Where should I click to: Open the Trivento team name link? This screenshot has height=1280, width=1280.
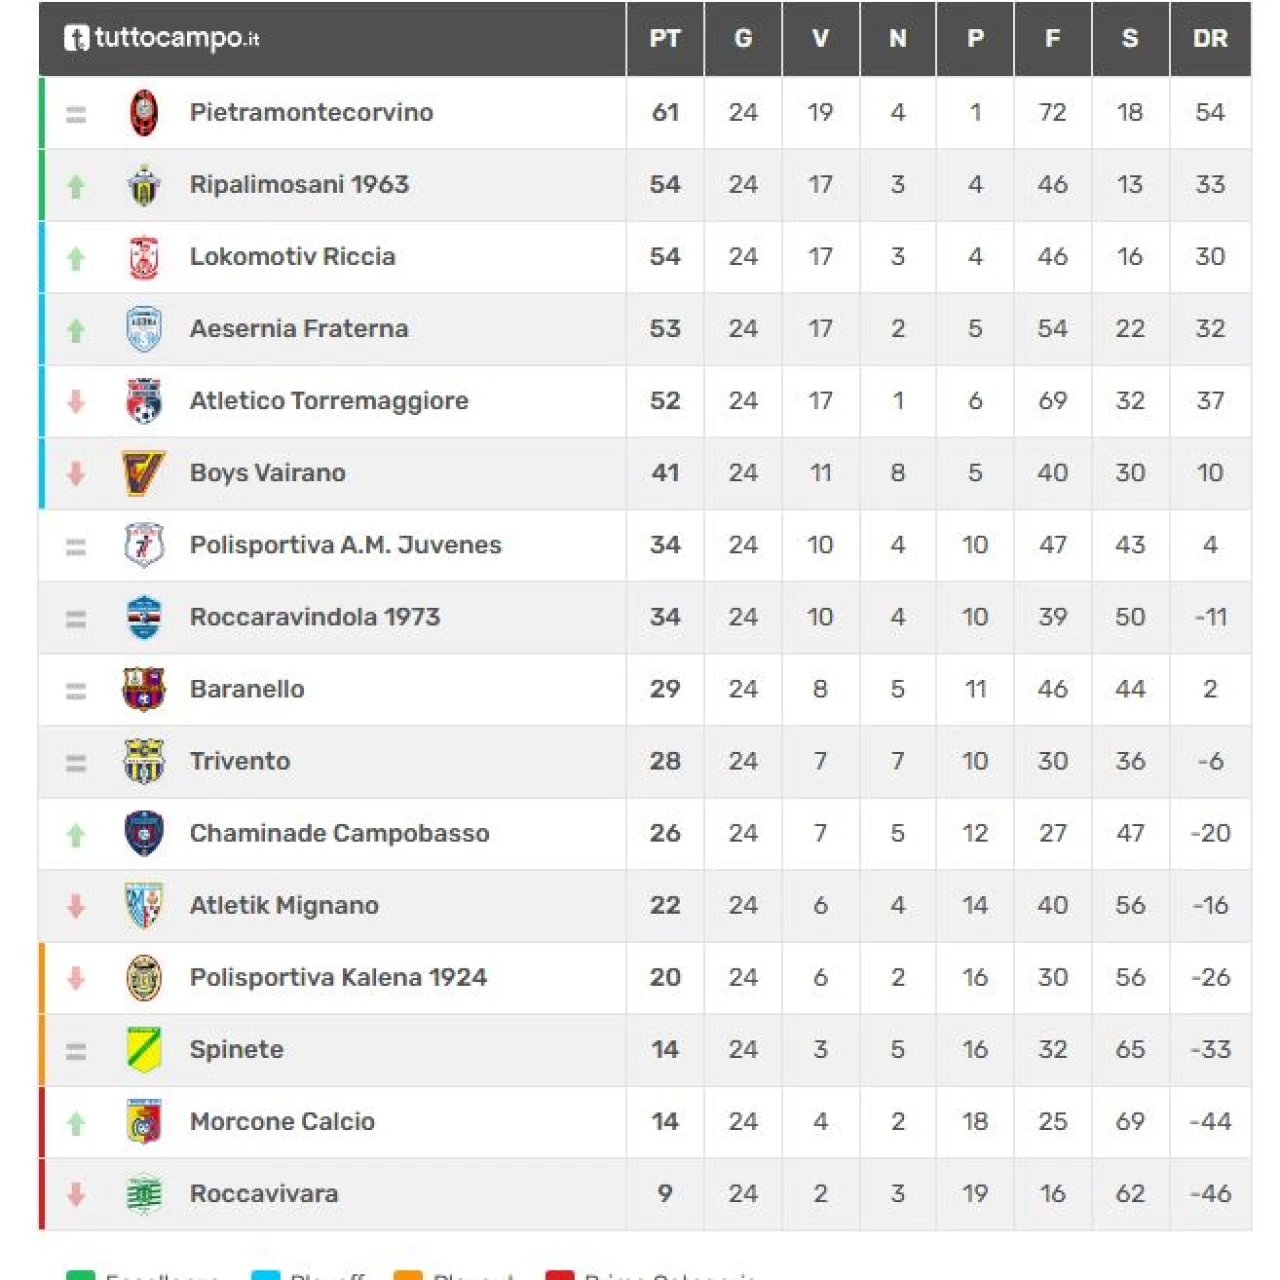click(x=240, y=761)
